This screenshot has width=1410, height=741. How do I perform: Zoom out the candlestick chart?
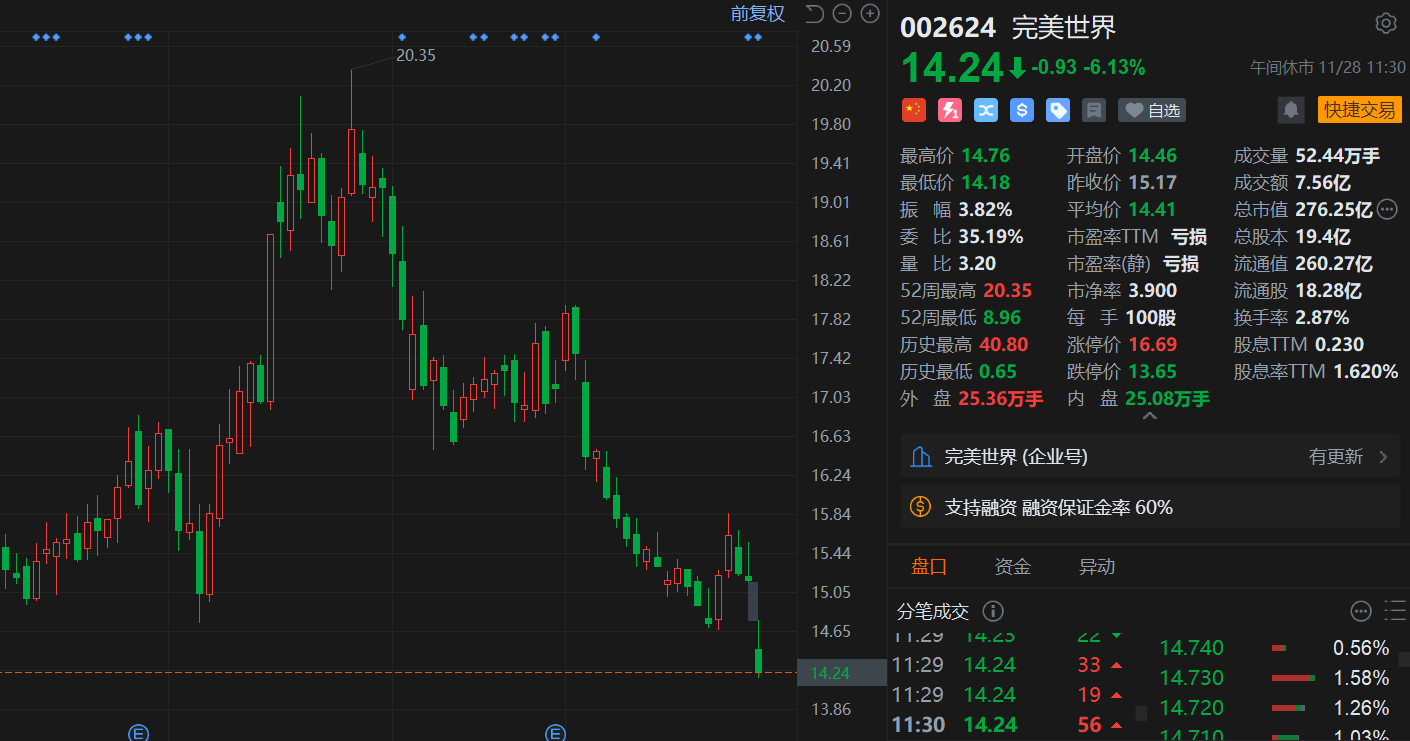[x=842, y=13]
